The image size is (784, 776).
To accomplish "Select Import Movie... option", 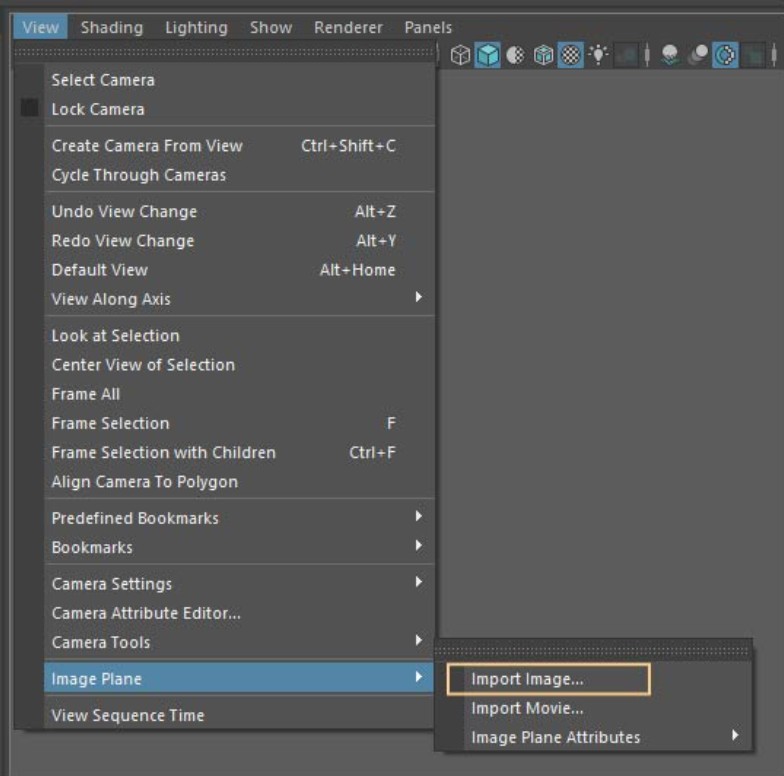I will [x=527, y=708].
